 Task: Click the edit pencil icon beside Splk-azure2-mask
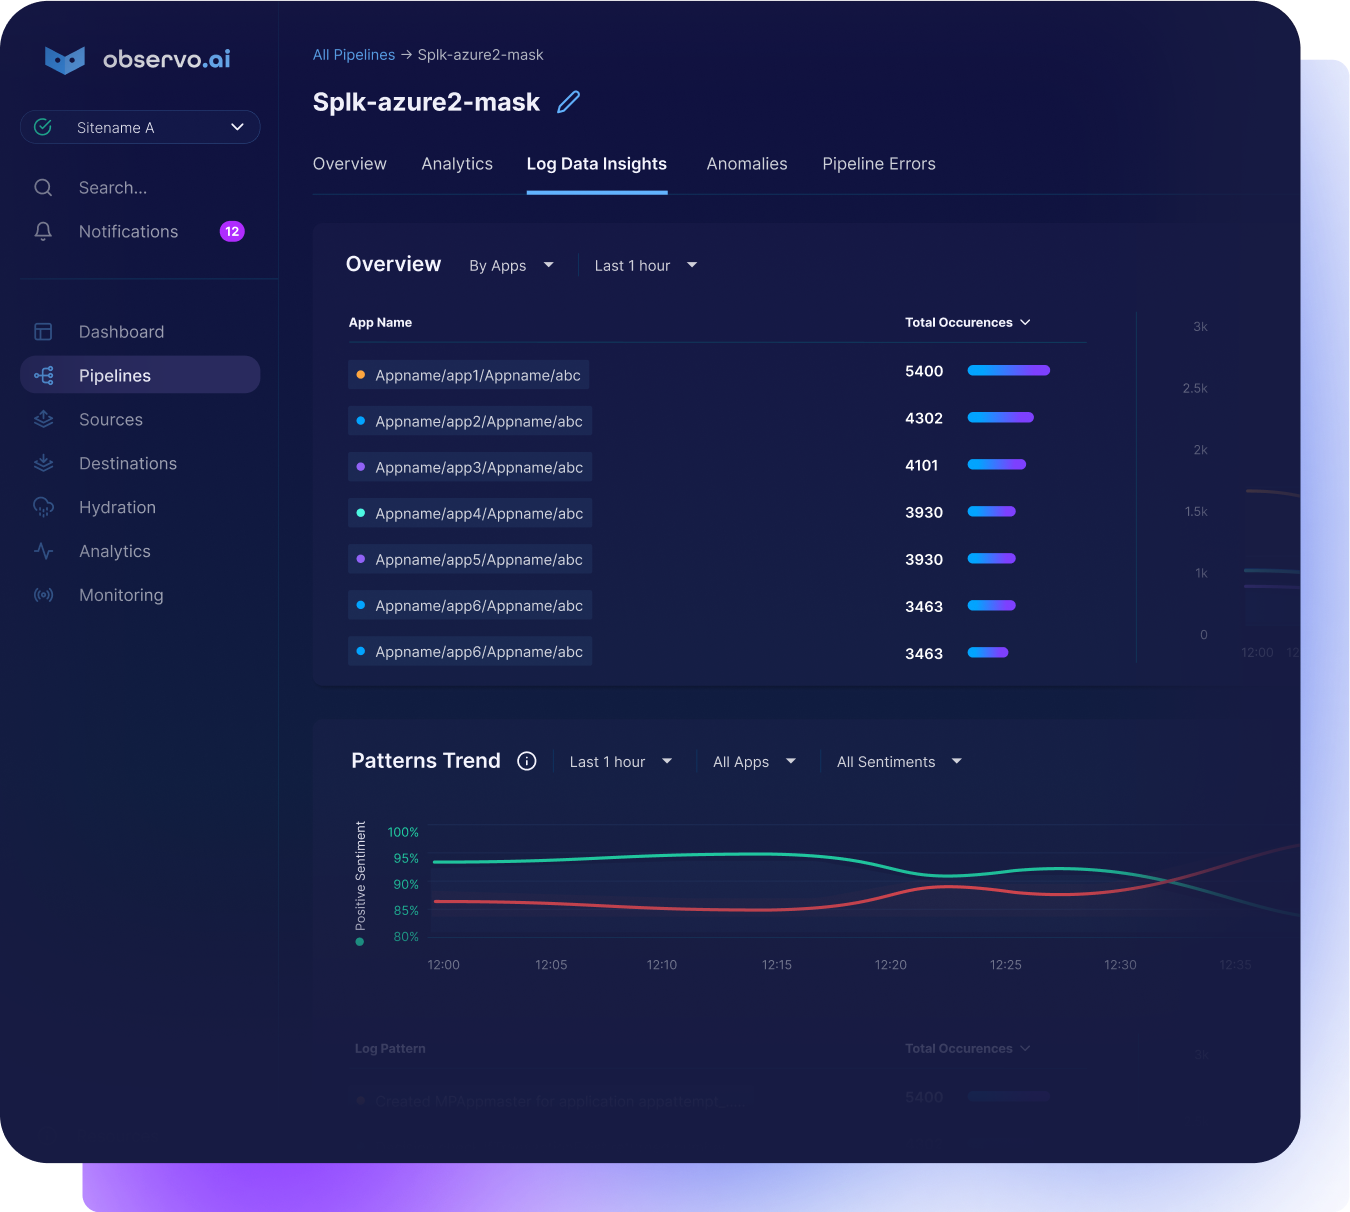(568, 102)
